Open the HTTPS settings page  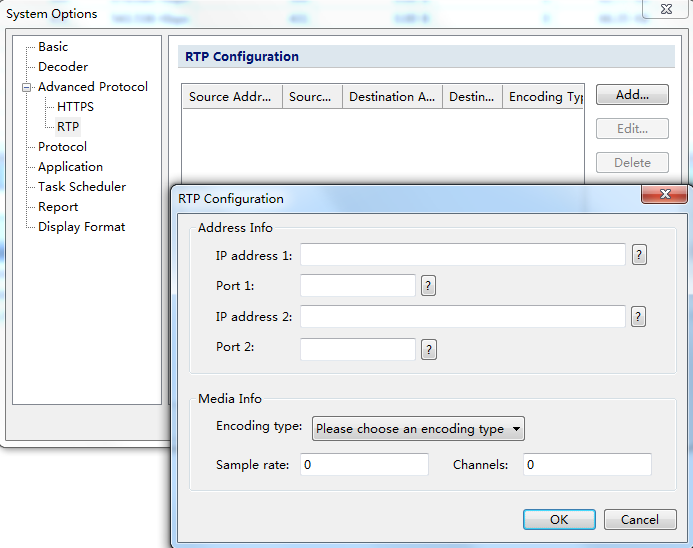tap(75, 107)
